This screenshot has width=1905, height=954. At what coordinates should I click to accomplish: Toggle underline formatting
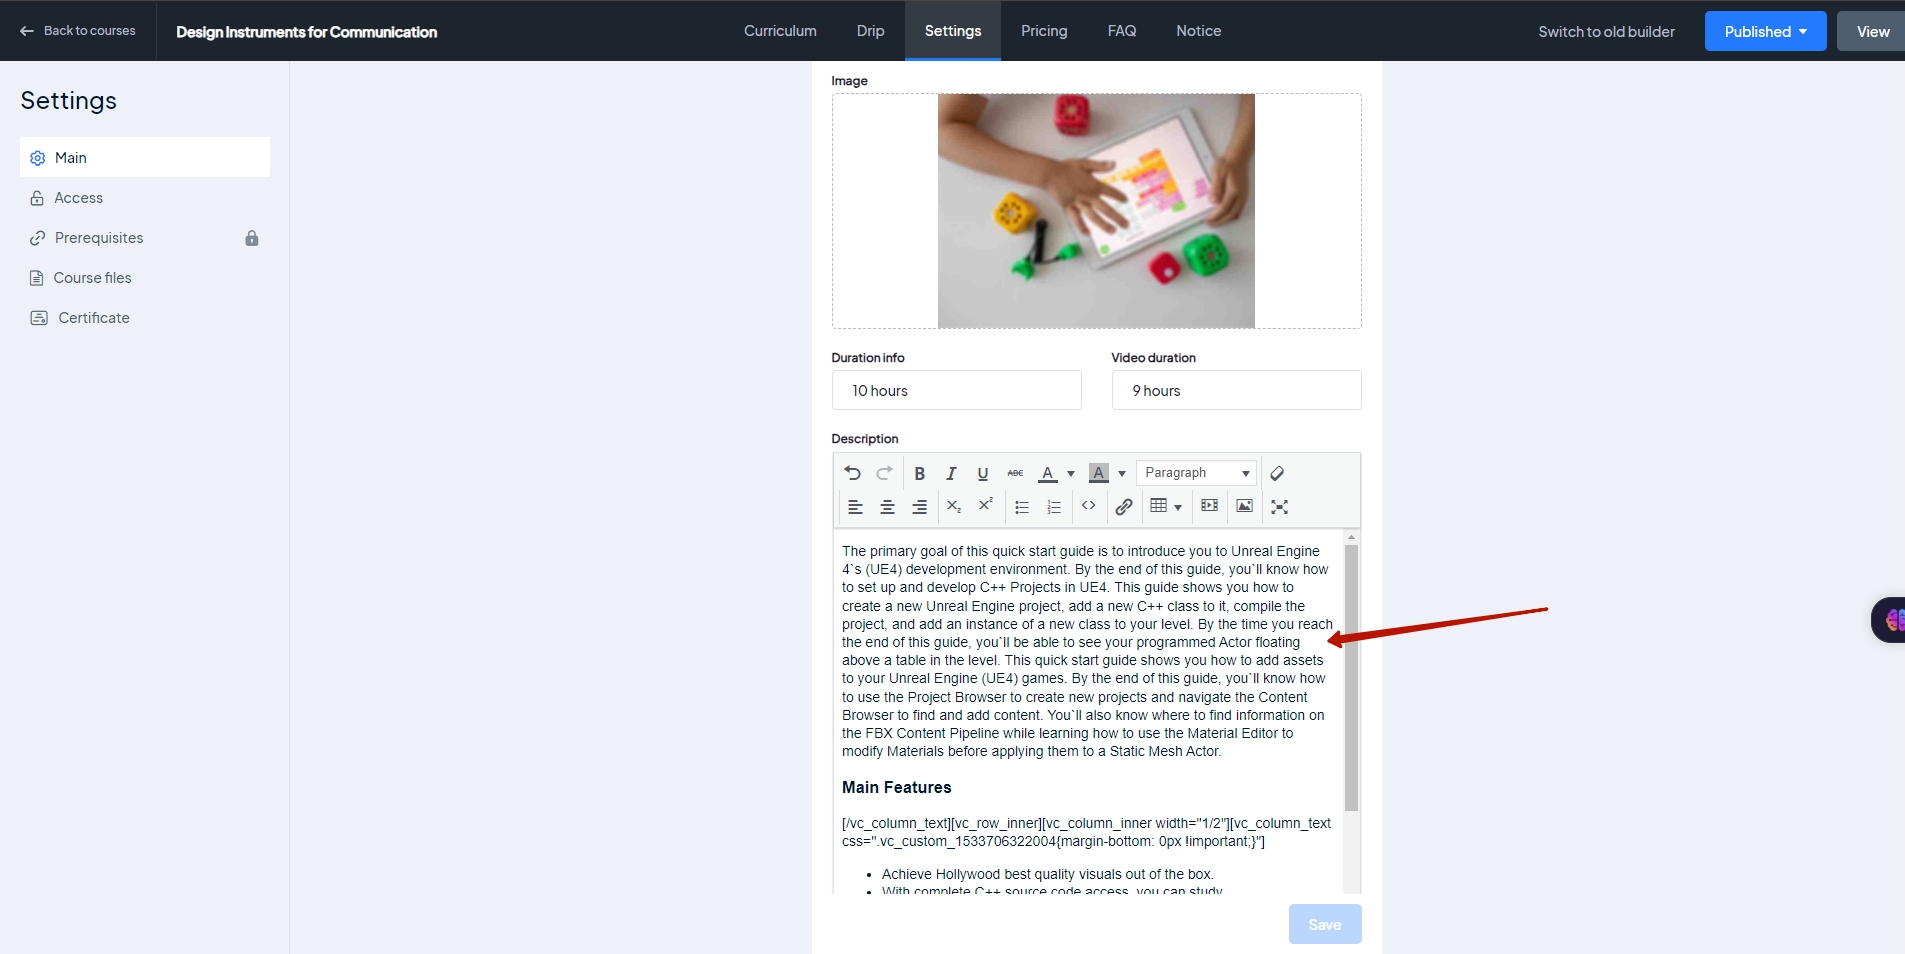(983, 473)
